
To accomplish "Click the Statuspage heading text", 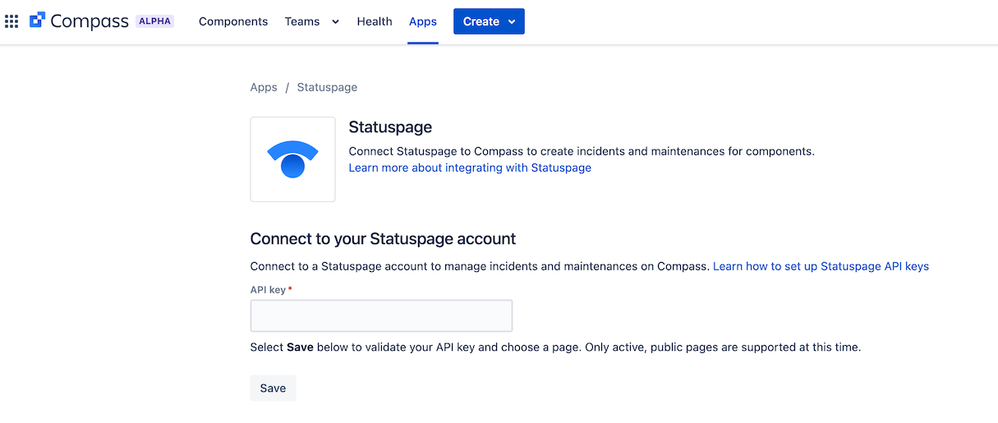I will (390, 127).
